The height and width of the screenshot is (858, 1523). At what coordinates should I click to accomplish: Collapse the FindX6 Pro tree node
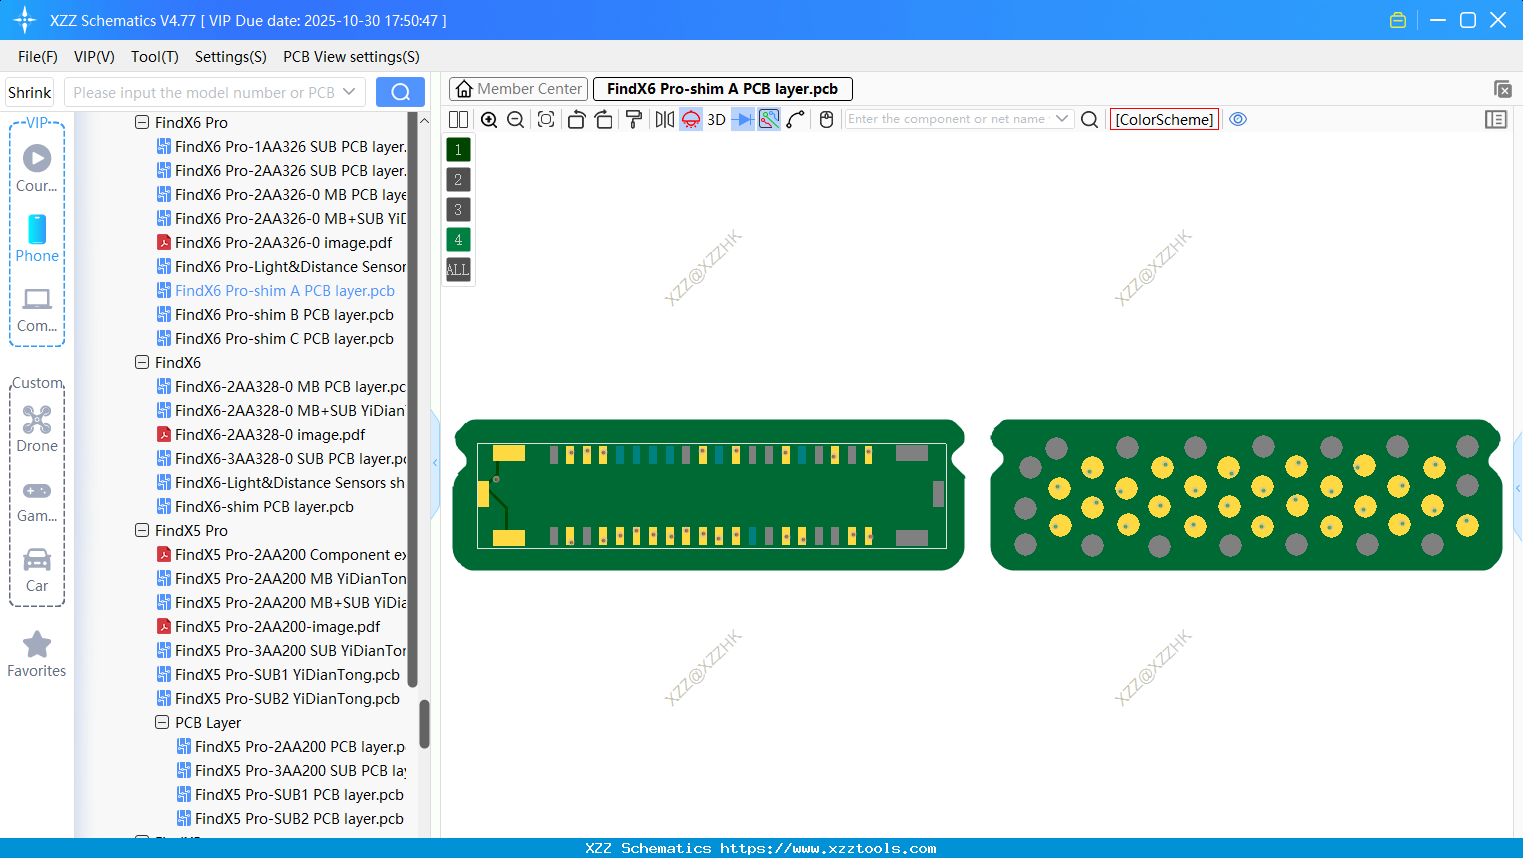pyautogui.click(x=142, y=122)
